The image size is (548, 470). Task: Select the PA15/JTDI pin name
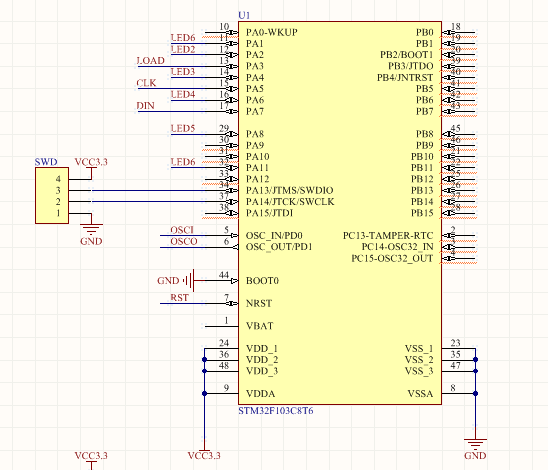pos(269,213)
